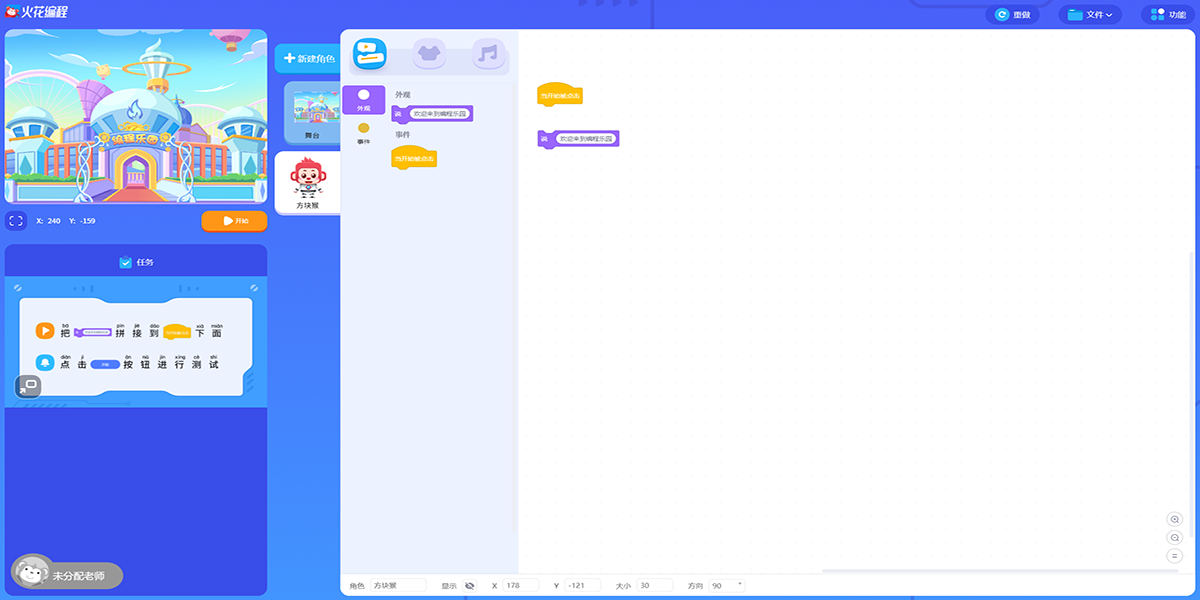This screenshot has height=600, width=1200.
Task: Click the expand task panel icon
Action: [x=28, y=385]
